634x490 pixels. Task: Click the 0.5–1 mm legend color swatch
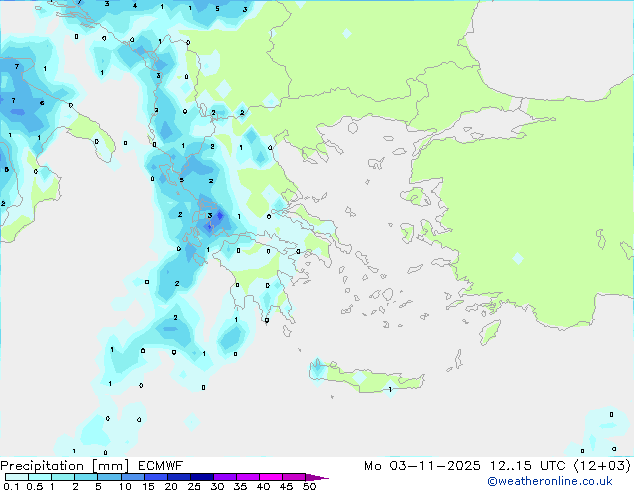(40, 477)
